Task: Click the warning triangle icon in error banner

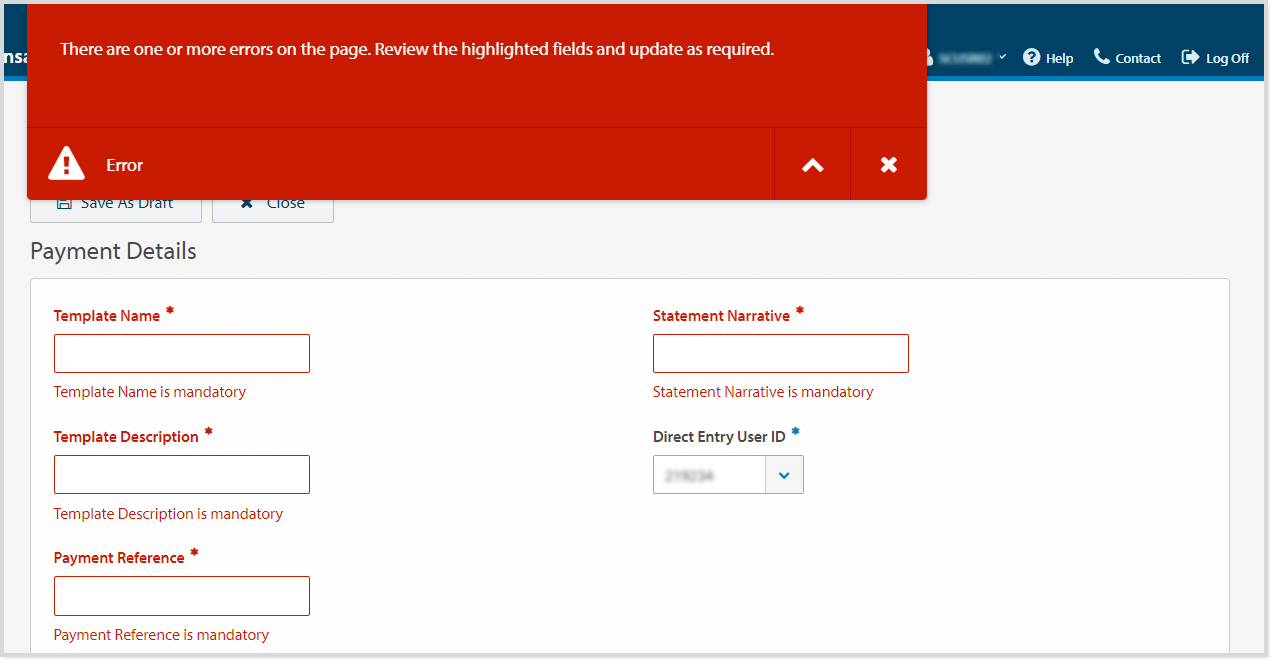Action: tap(67, 163)
